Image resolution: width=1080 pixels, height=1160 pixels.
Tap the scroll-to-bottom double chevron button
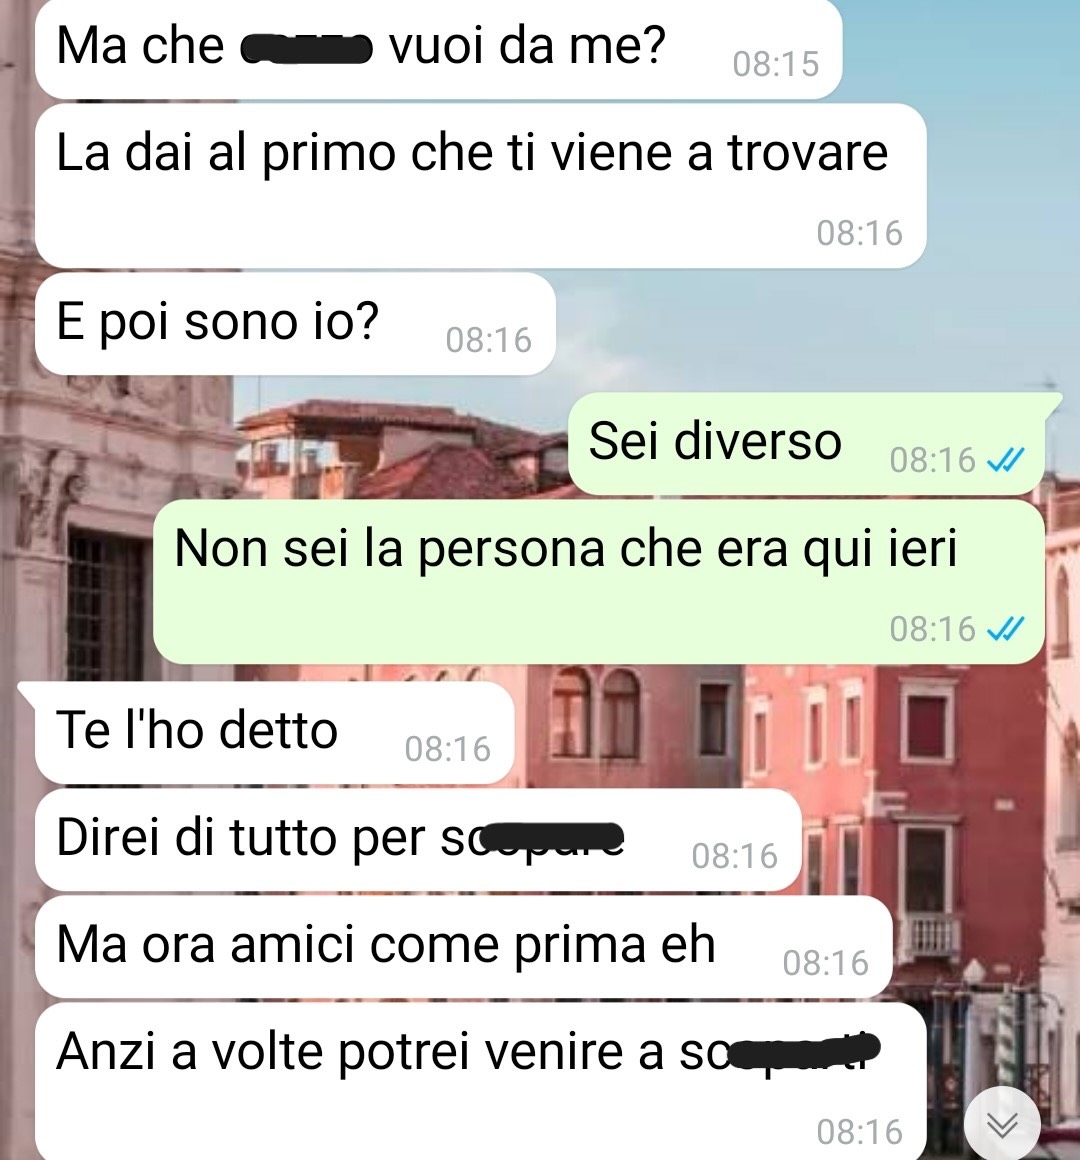click(1002, 1124)
